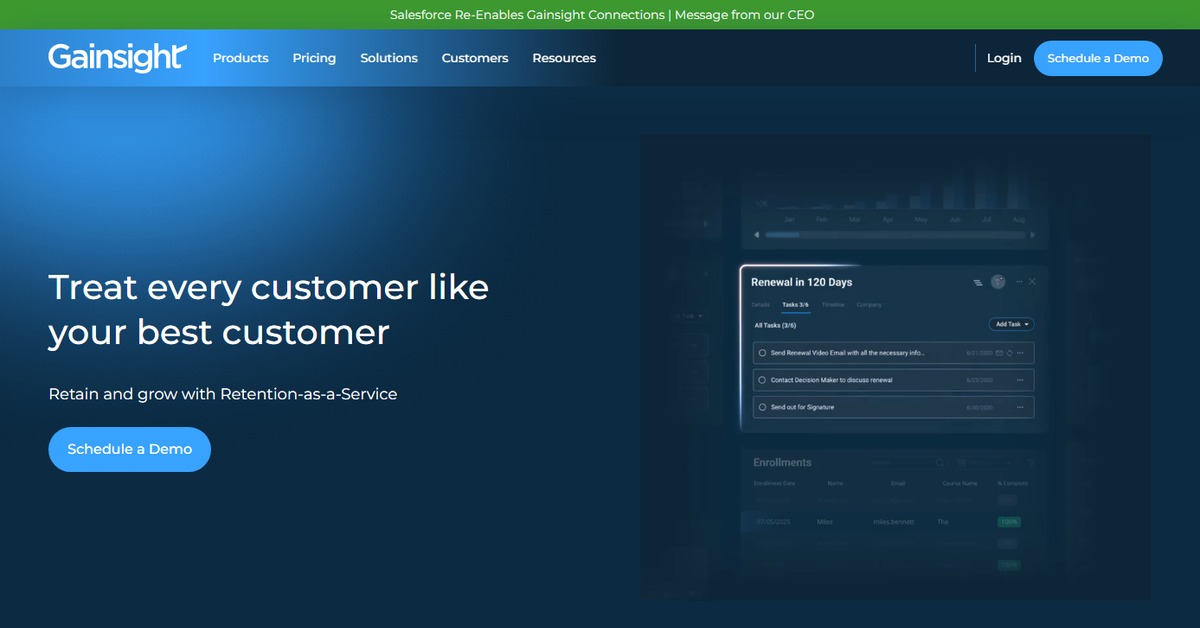Close the Renewal in 120 Days card
This screenshot has width=1200, height=628.
click(1032, 283)
